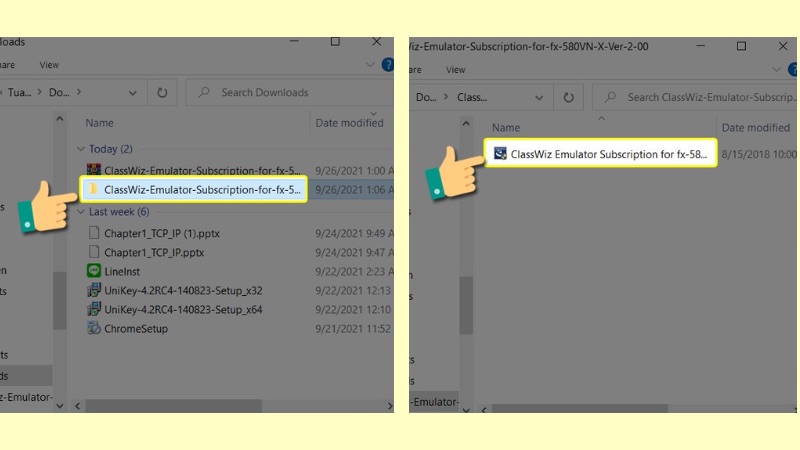Maximize the Downloads window

(335, 41)
